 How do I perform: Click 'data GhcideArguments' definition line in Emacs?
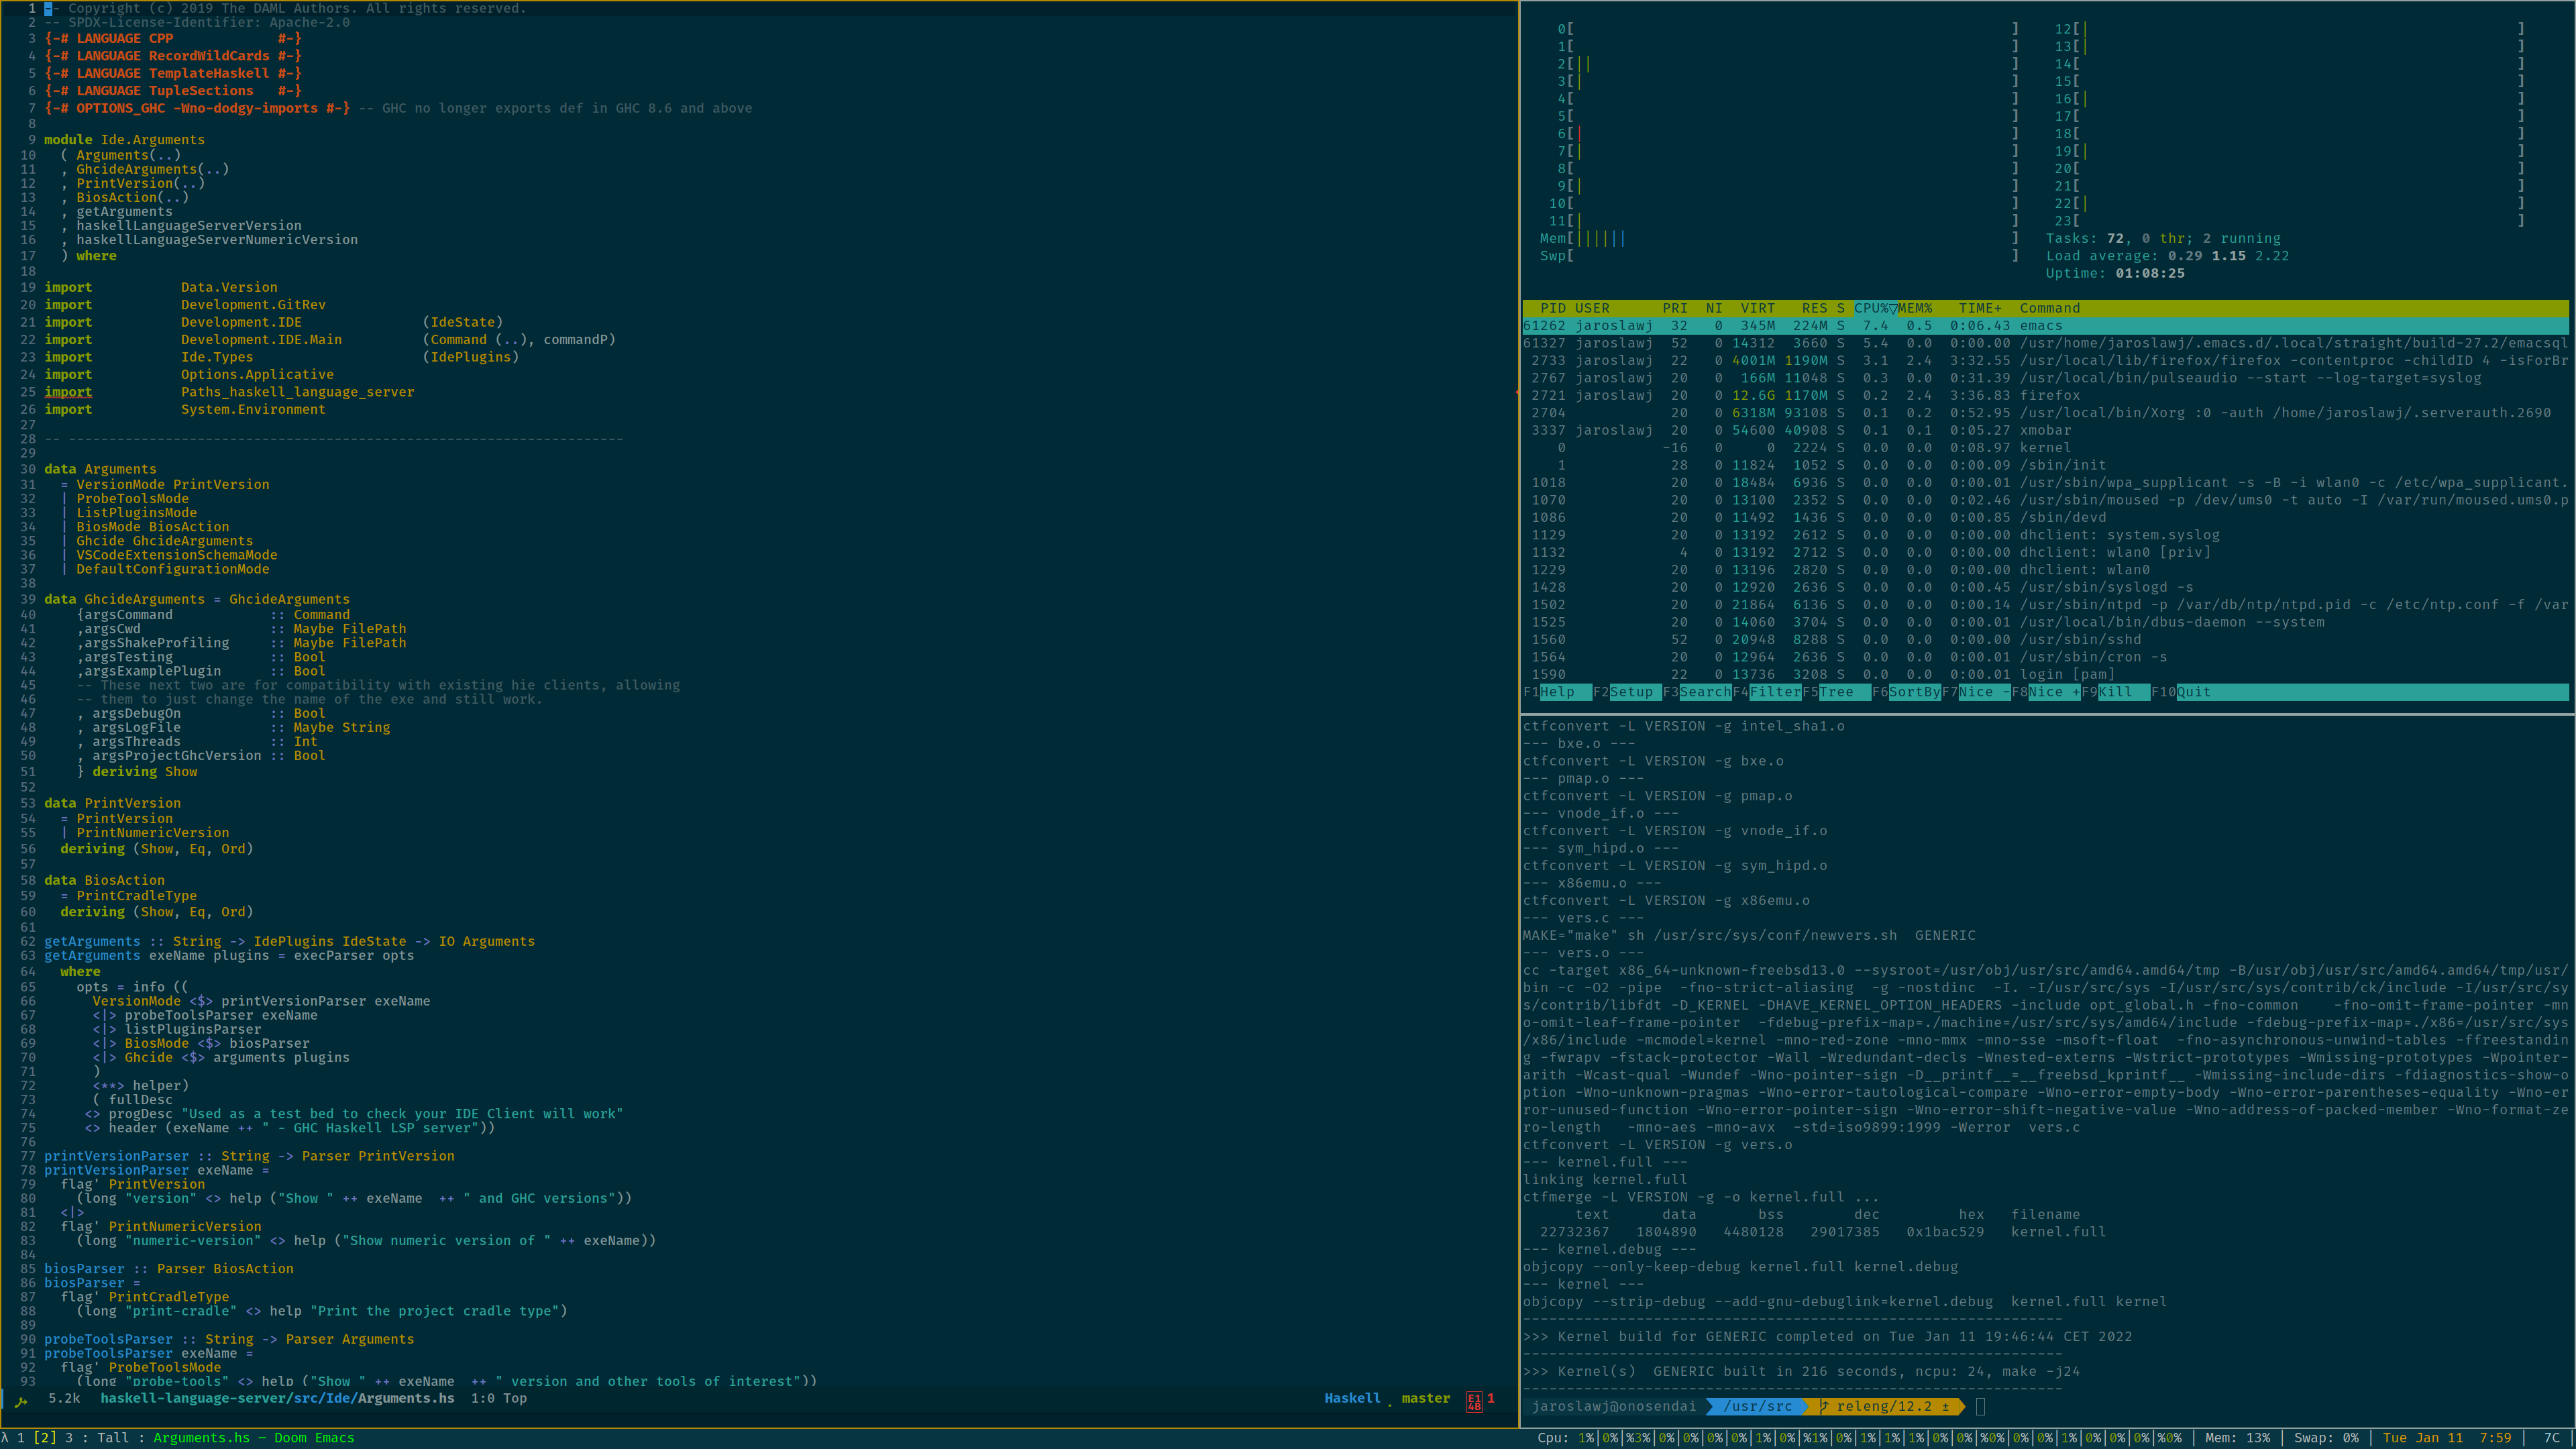tap(197, 599)
